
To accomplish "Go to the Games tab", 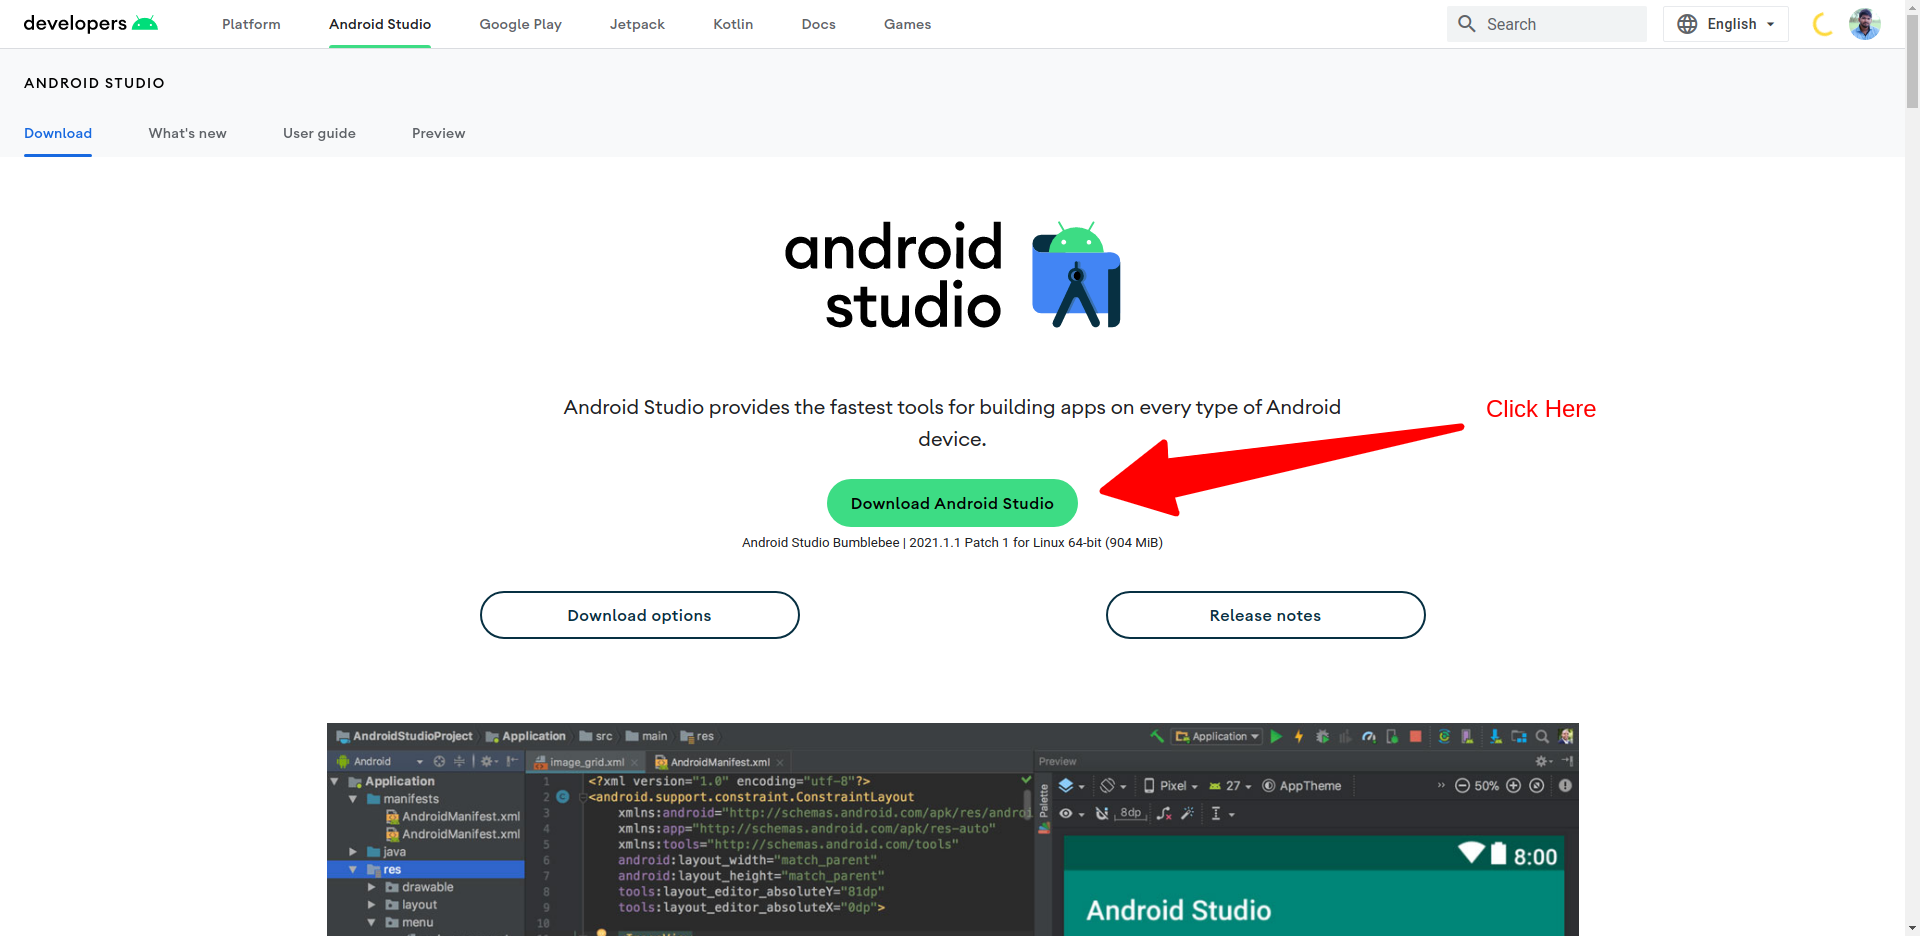I will click(x=907, y=24).
